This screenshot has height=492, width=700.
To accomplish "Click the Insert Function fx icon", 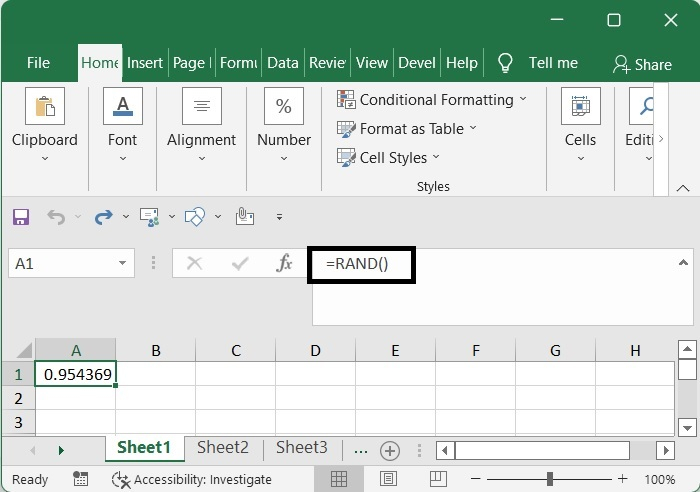I will pos(284,263).
